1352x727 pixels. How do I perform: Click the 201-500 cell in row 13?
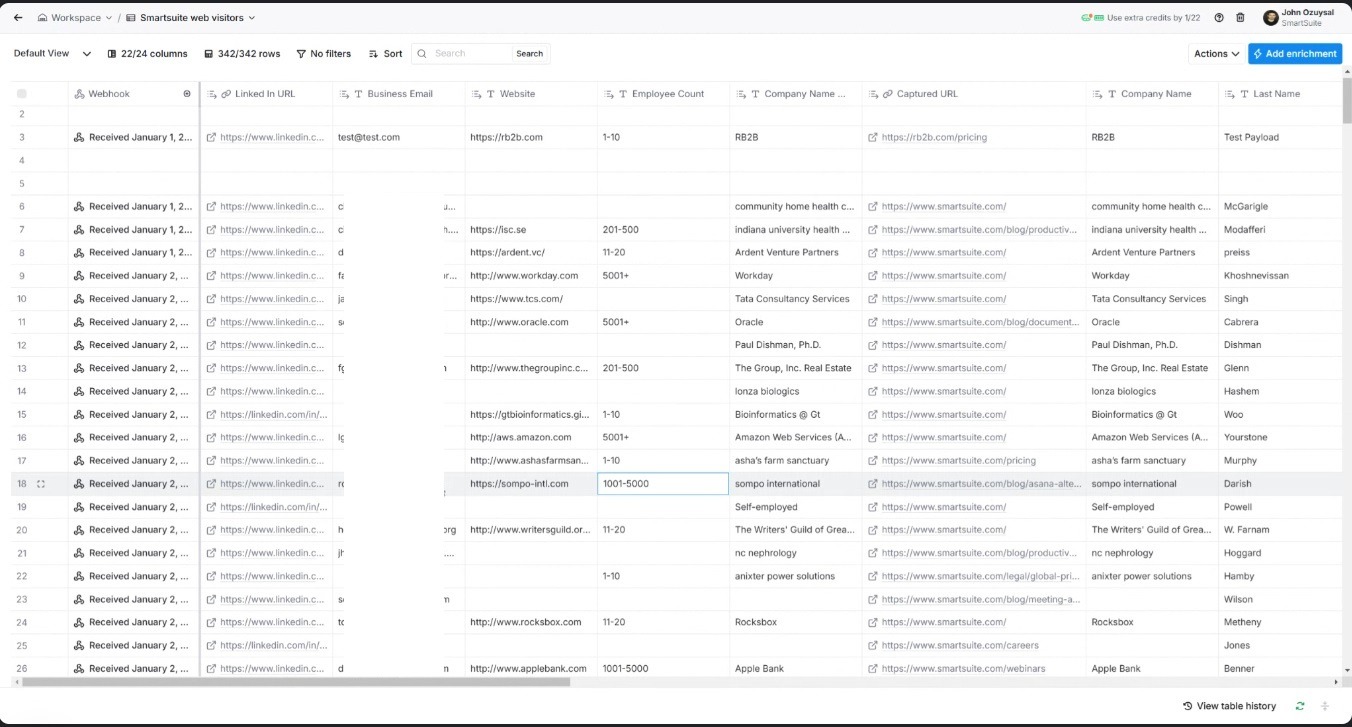[x=663, y=368]
